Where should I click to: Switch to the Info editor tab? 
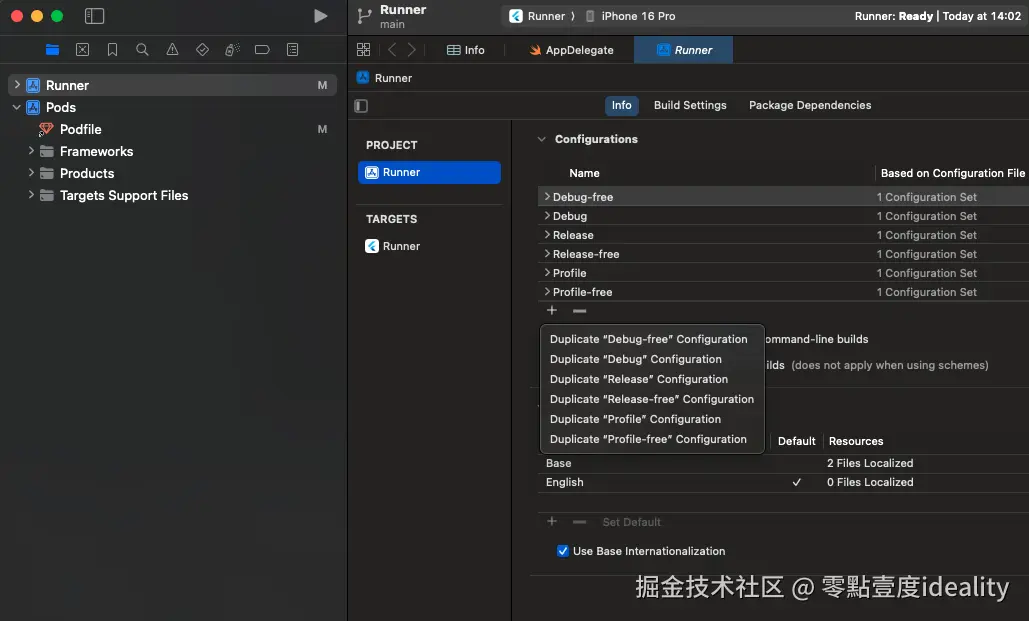coord(466,50)
